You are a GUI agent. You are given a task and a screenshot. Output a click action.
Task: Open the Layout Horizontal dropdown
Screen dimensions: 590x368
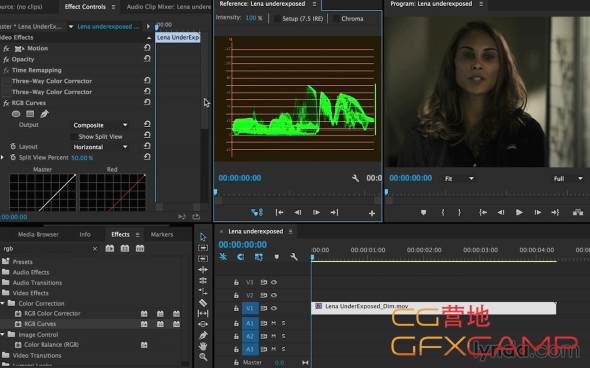pos(100,147)
